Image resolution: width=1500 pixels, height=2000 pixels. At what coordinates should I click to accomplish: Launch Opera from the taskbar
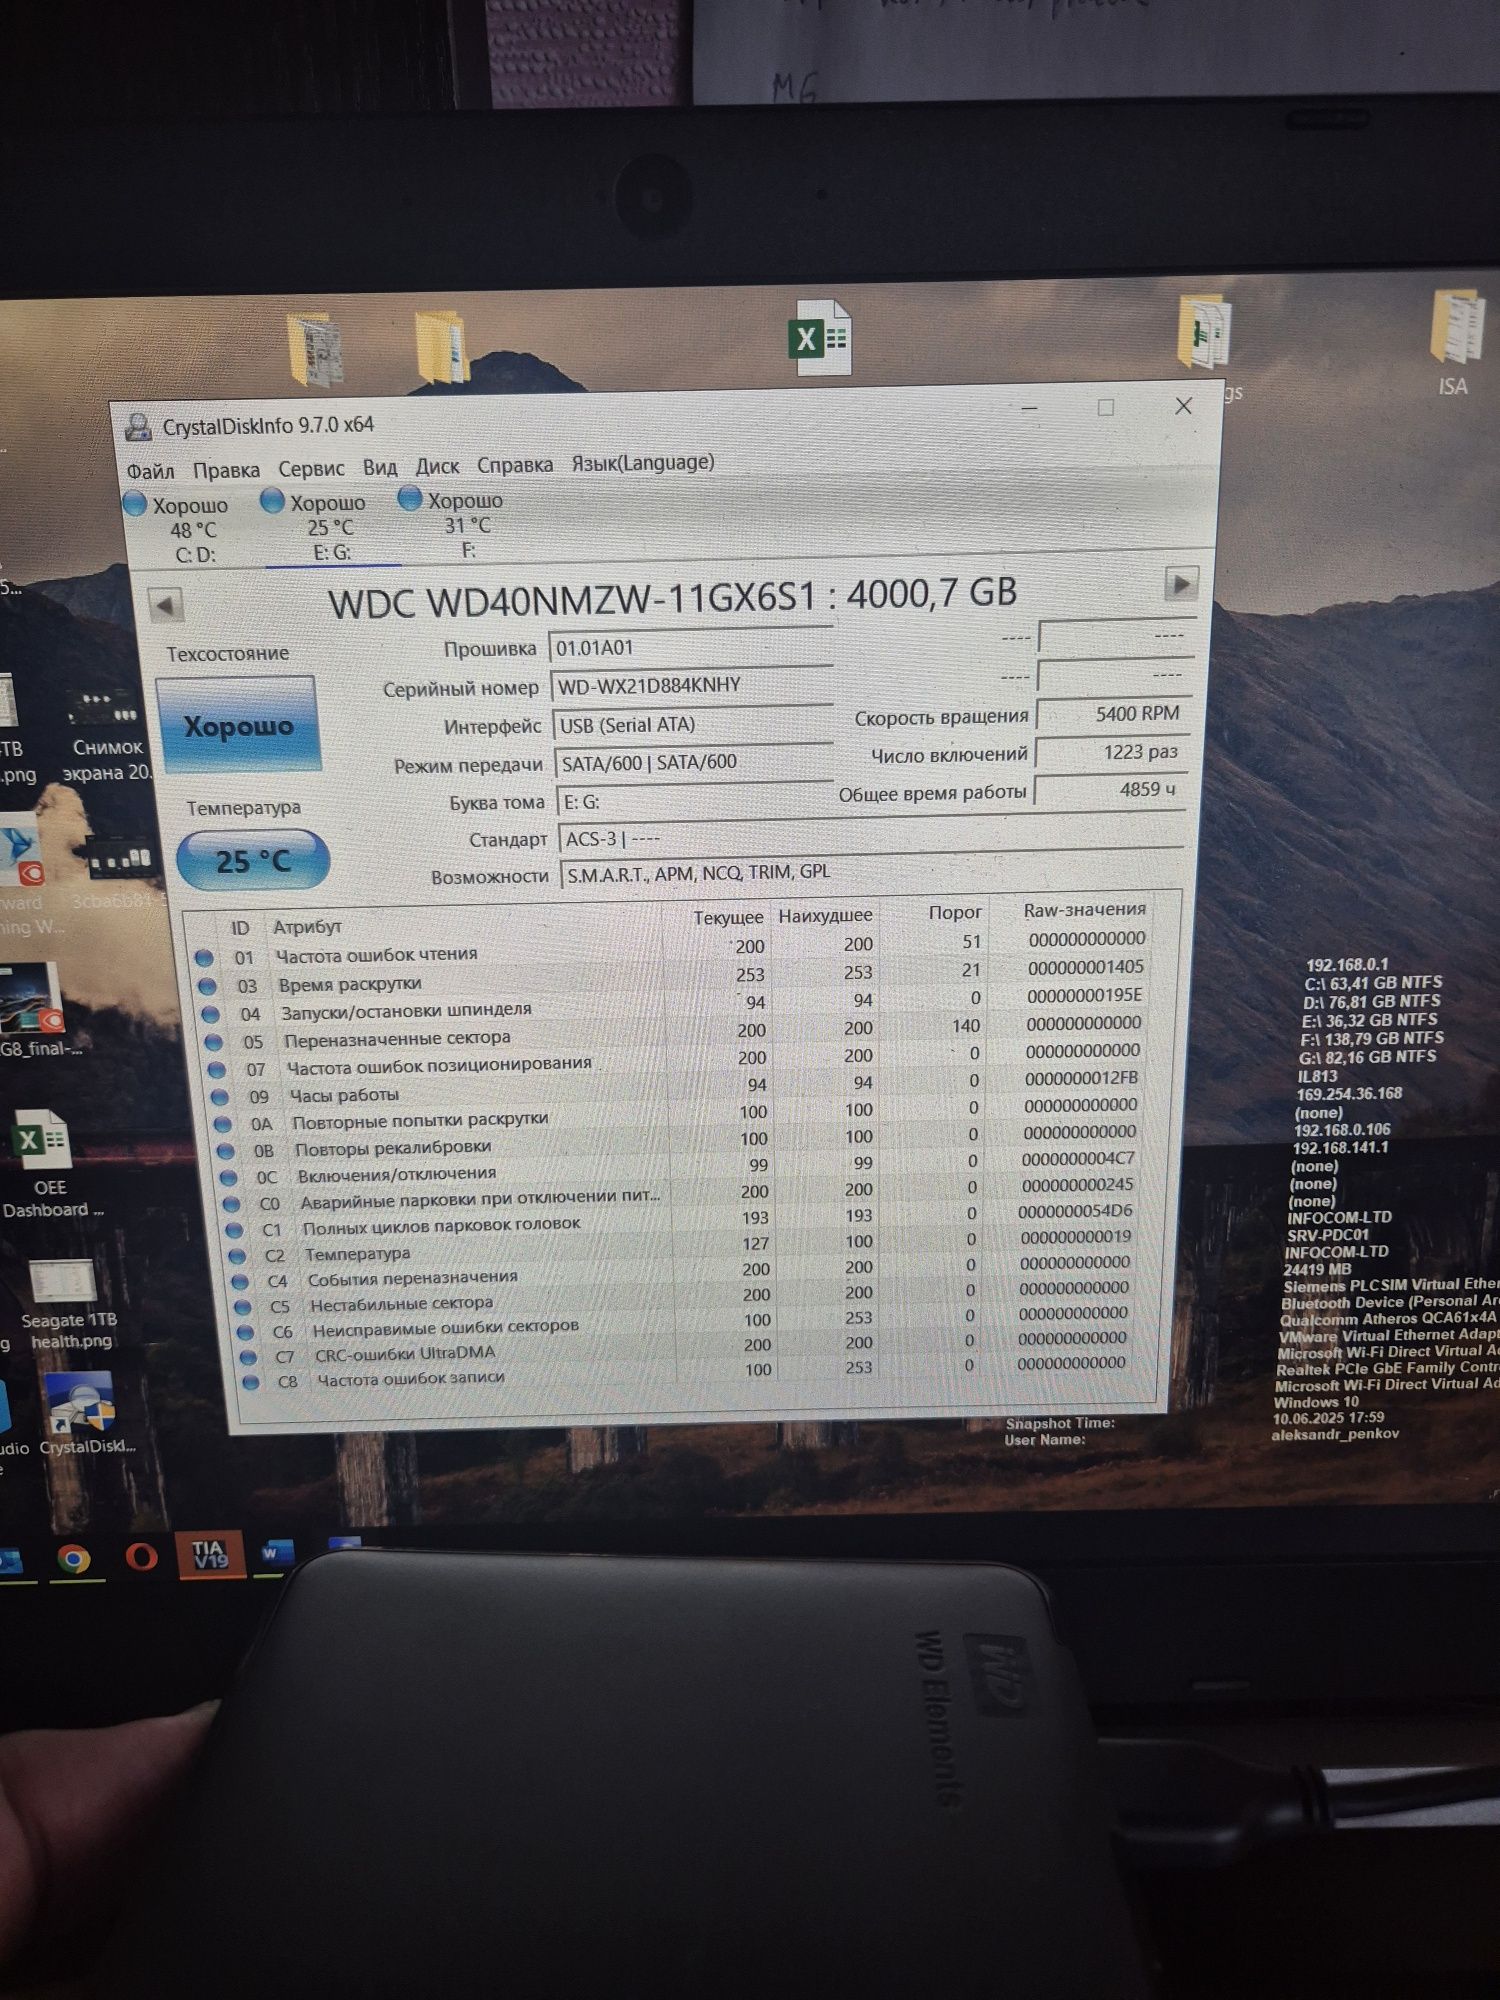[x=141, y=1556]
